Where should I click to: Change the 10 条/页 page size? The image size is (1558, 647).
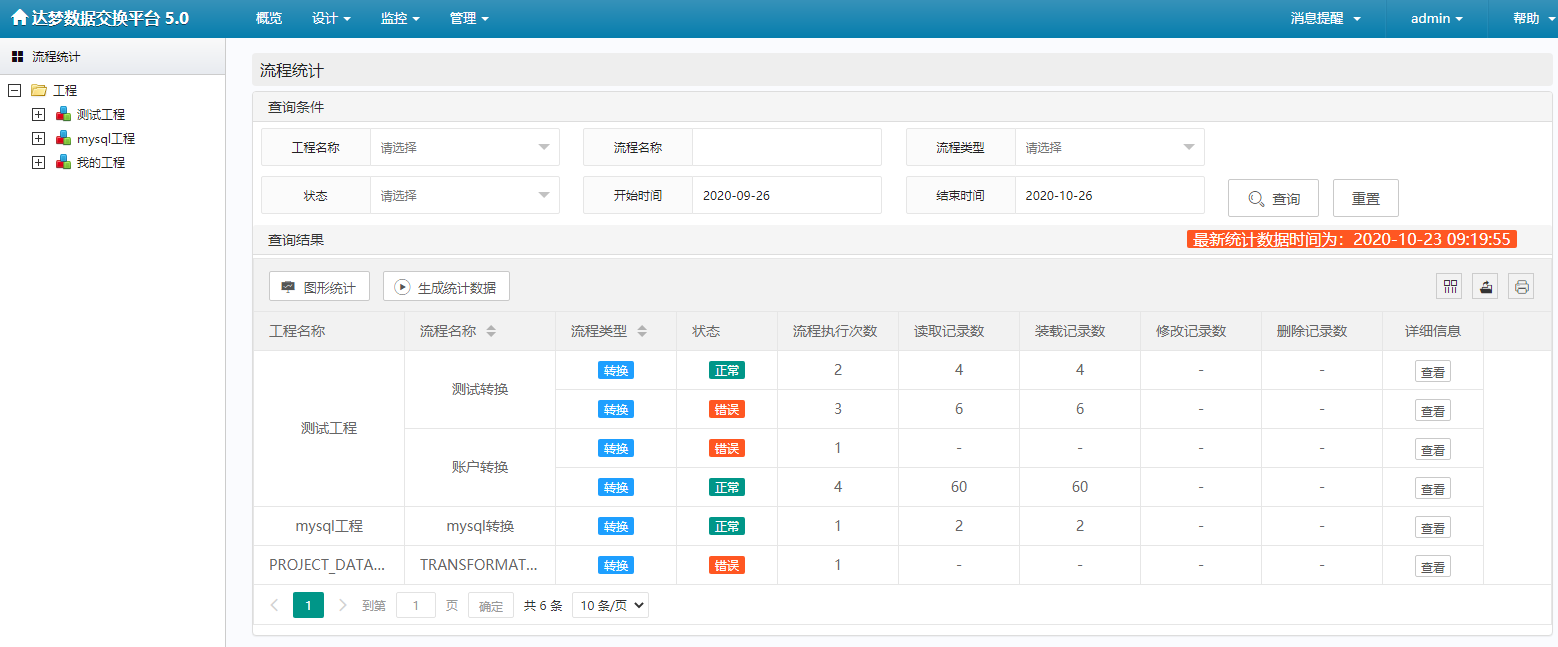(x=610, y=605)
